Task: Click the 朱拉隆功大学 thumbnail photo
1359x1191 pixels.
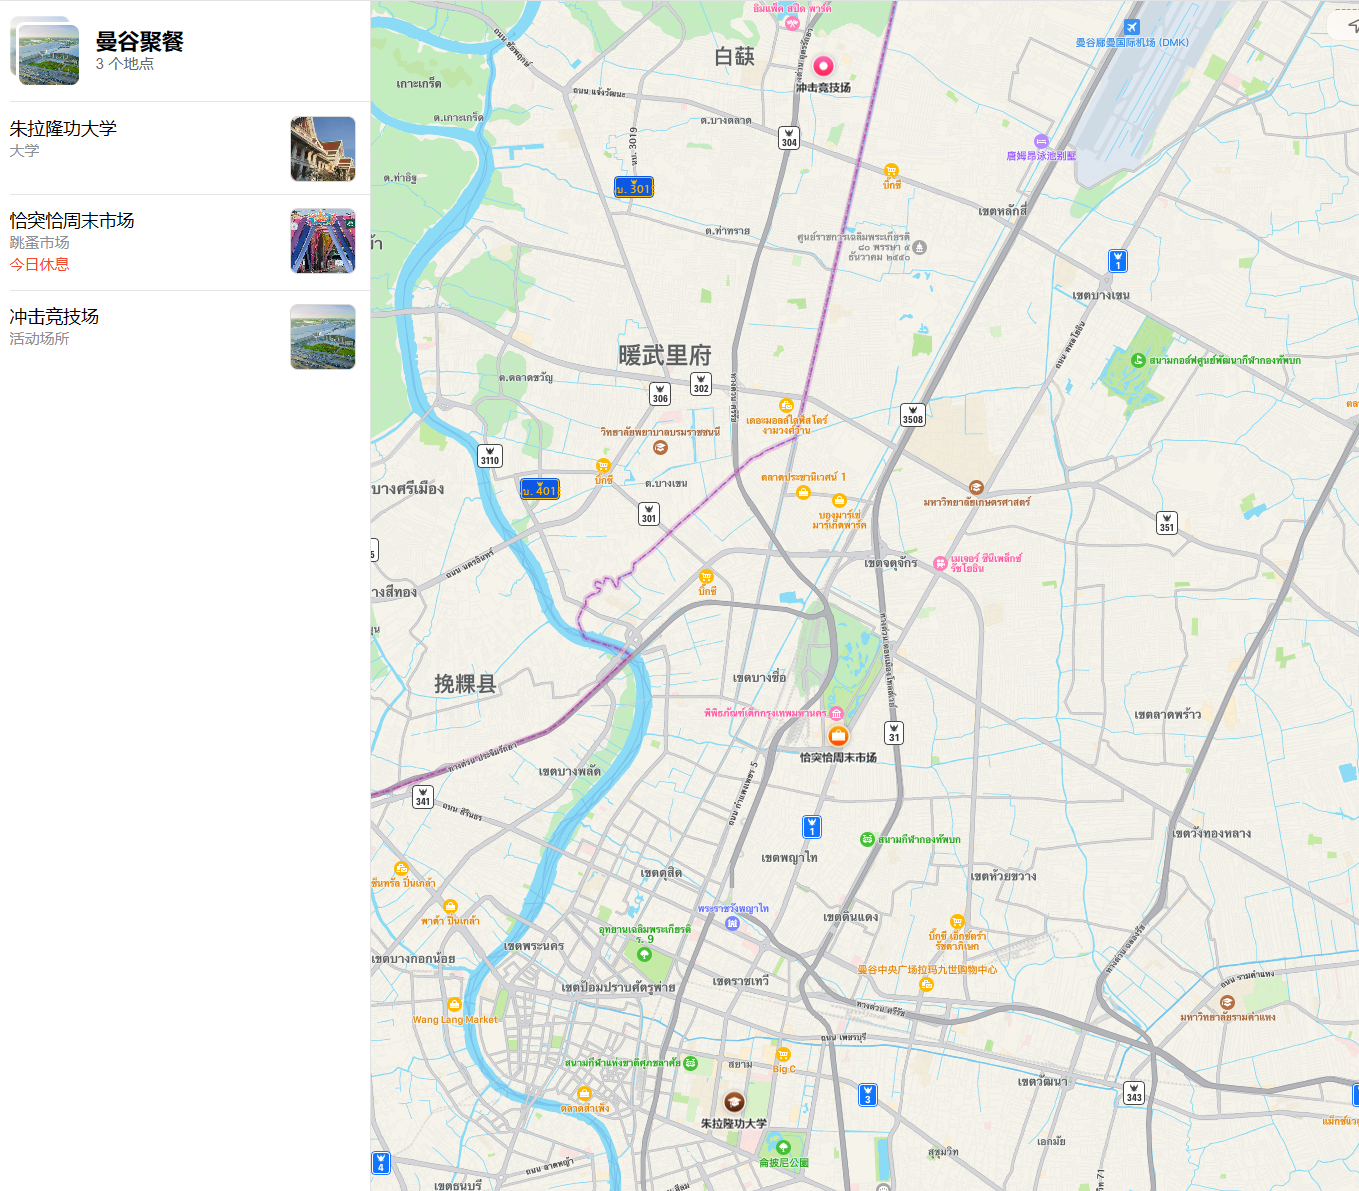Action: tap(323, 149)
